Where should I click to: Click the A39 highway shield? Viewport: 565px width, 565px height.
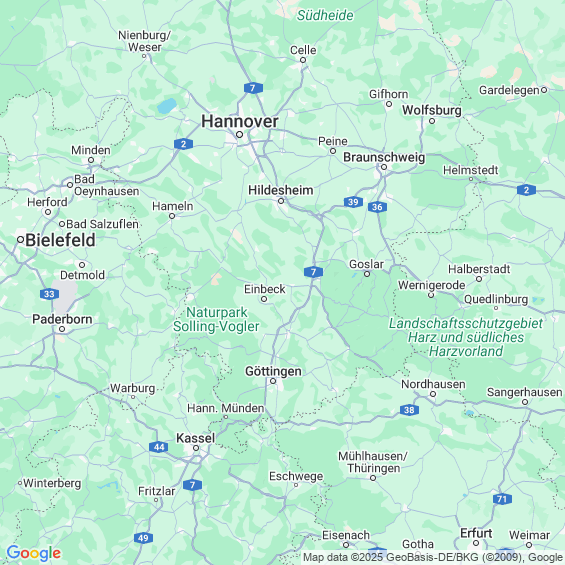(x=353, y=202)
